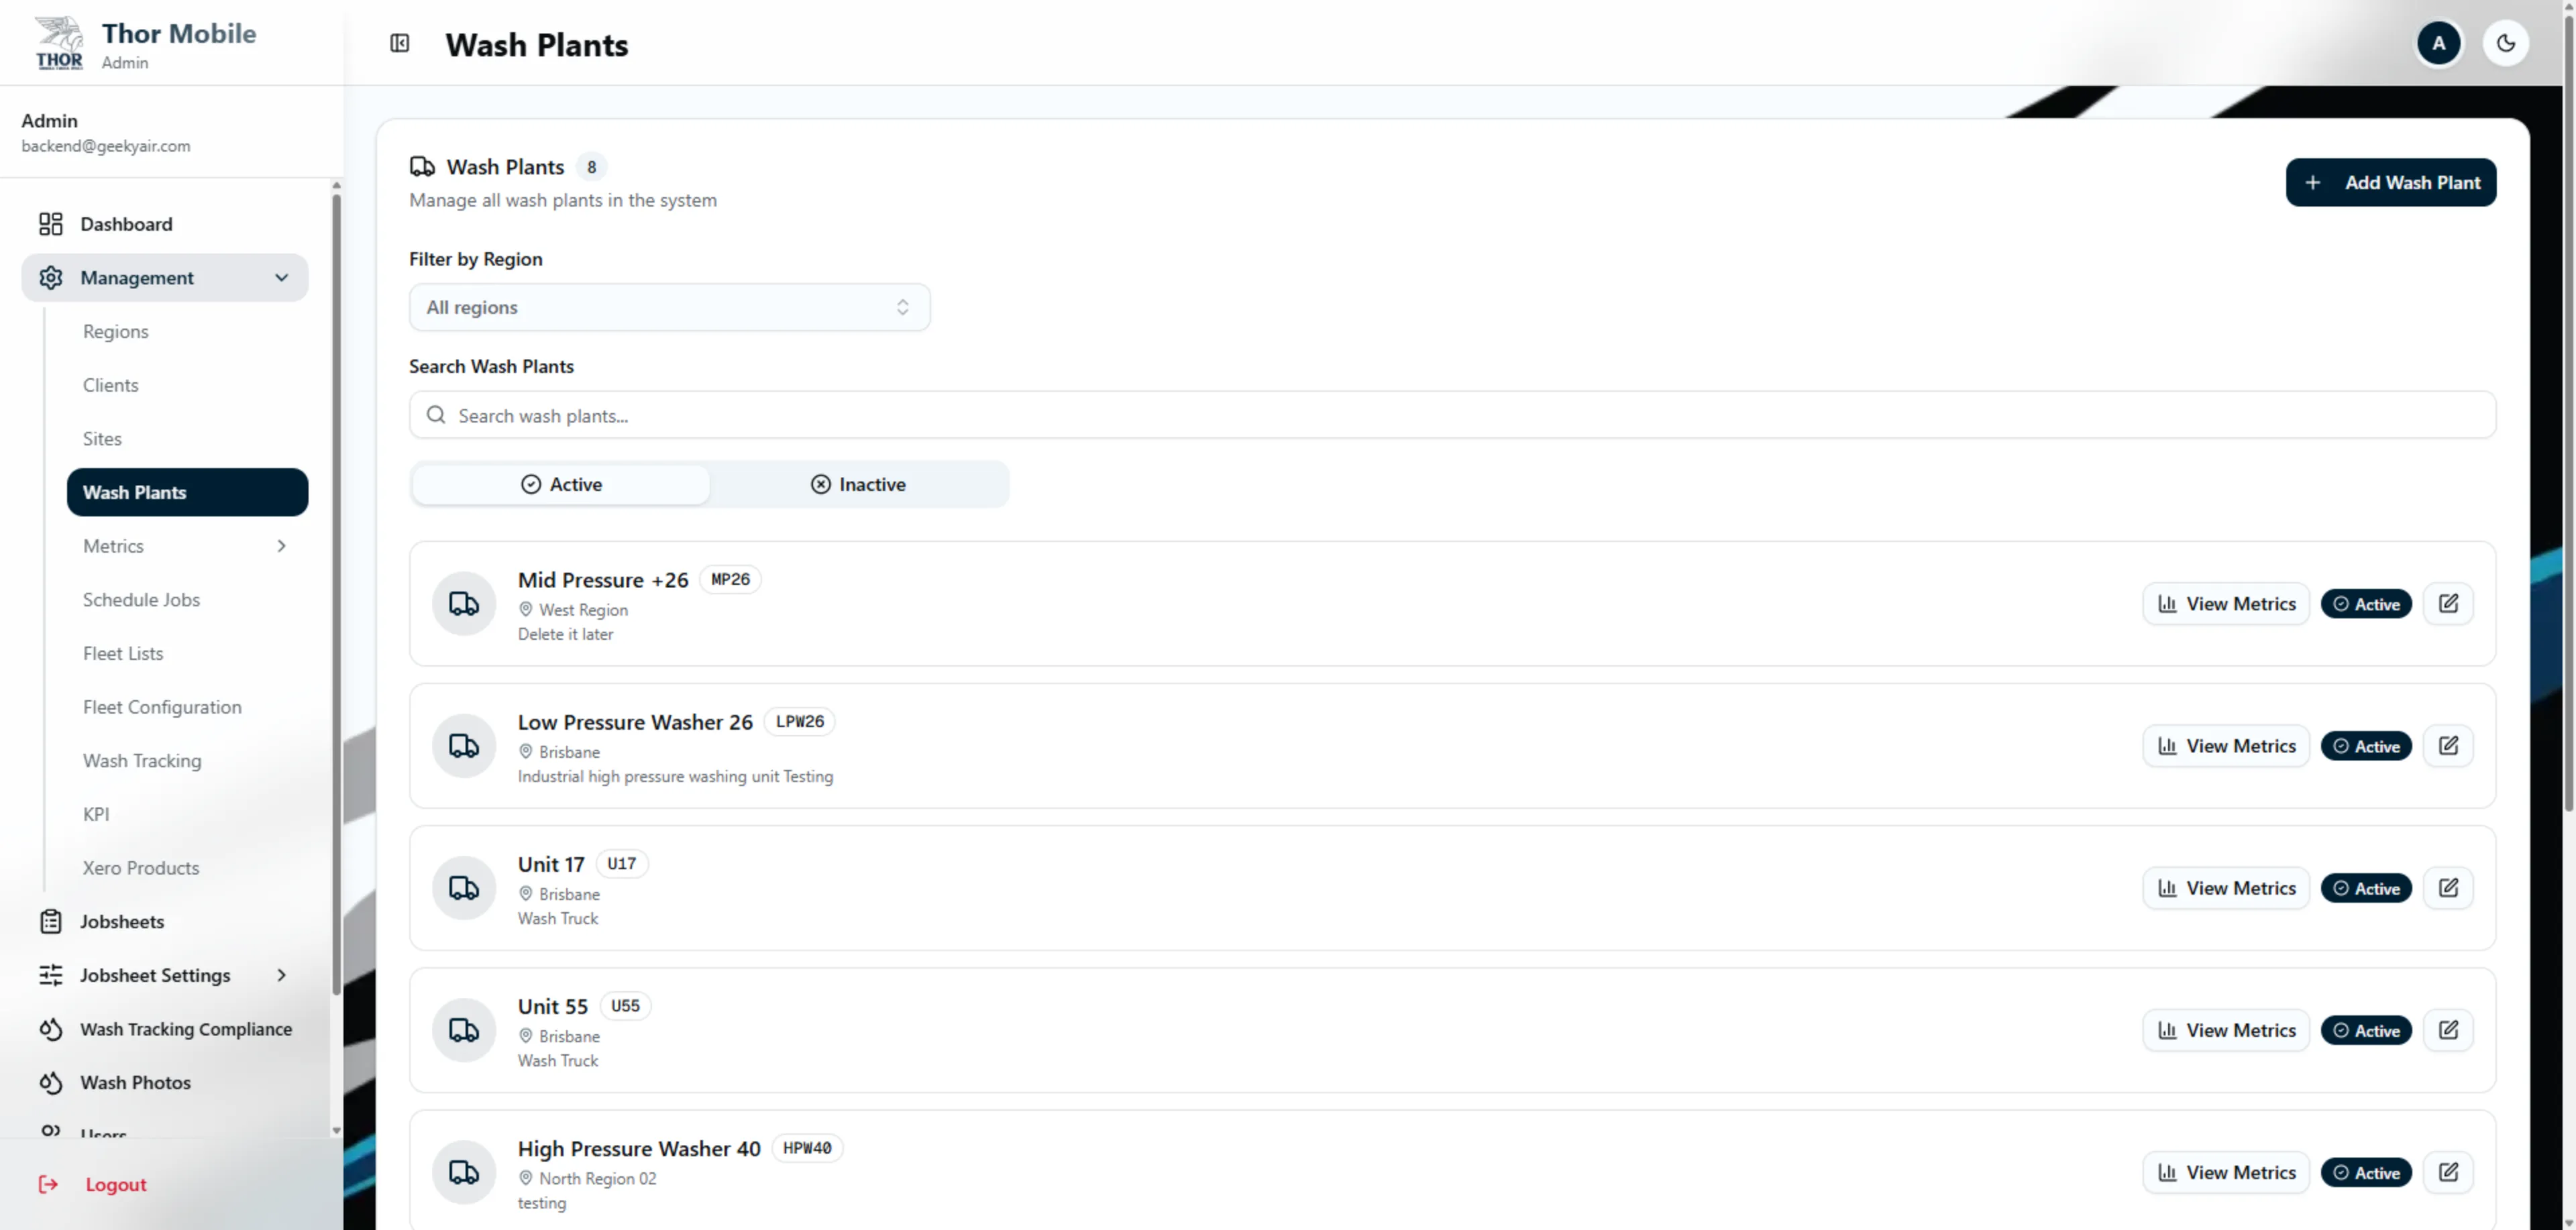The image size is (2576, 1230).
Task: Click the Thor logo in sidebar
Action: 60,43
